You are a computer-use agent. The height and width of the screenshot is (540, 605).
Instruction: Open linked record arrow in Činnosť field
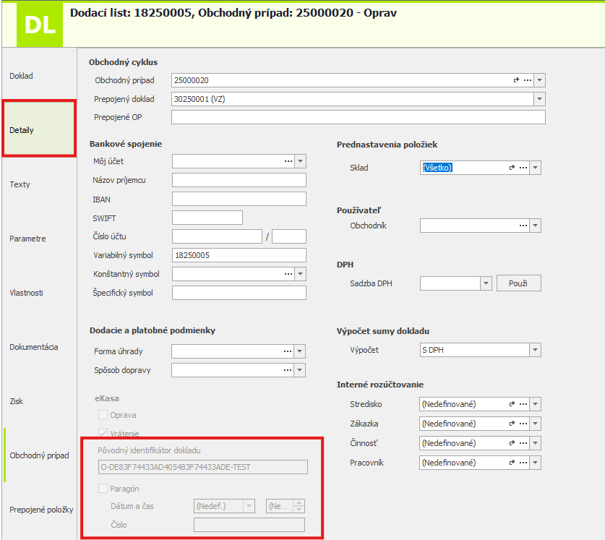click(x=512, y=443)
